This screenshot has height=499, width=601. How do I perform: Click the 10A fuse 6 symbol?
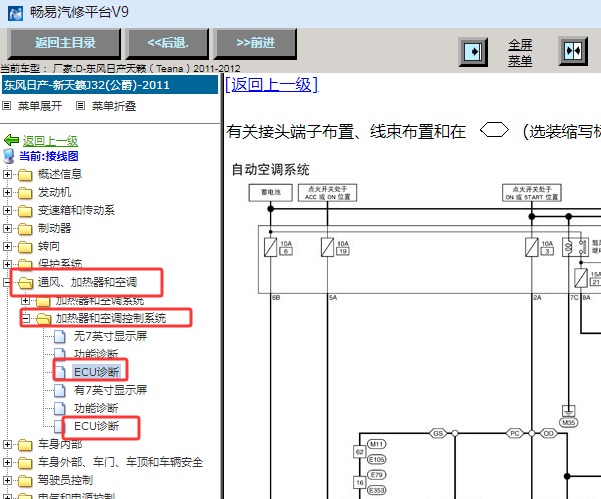(x=271, y=247)
